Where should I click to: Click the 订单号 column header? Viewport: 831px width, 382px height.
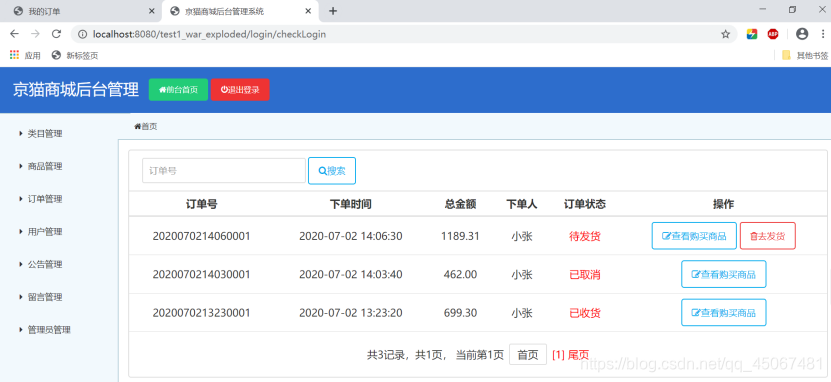201,204
